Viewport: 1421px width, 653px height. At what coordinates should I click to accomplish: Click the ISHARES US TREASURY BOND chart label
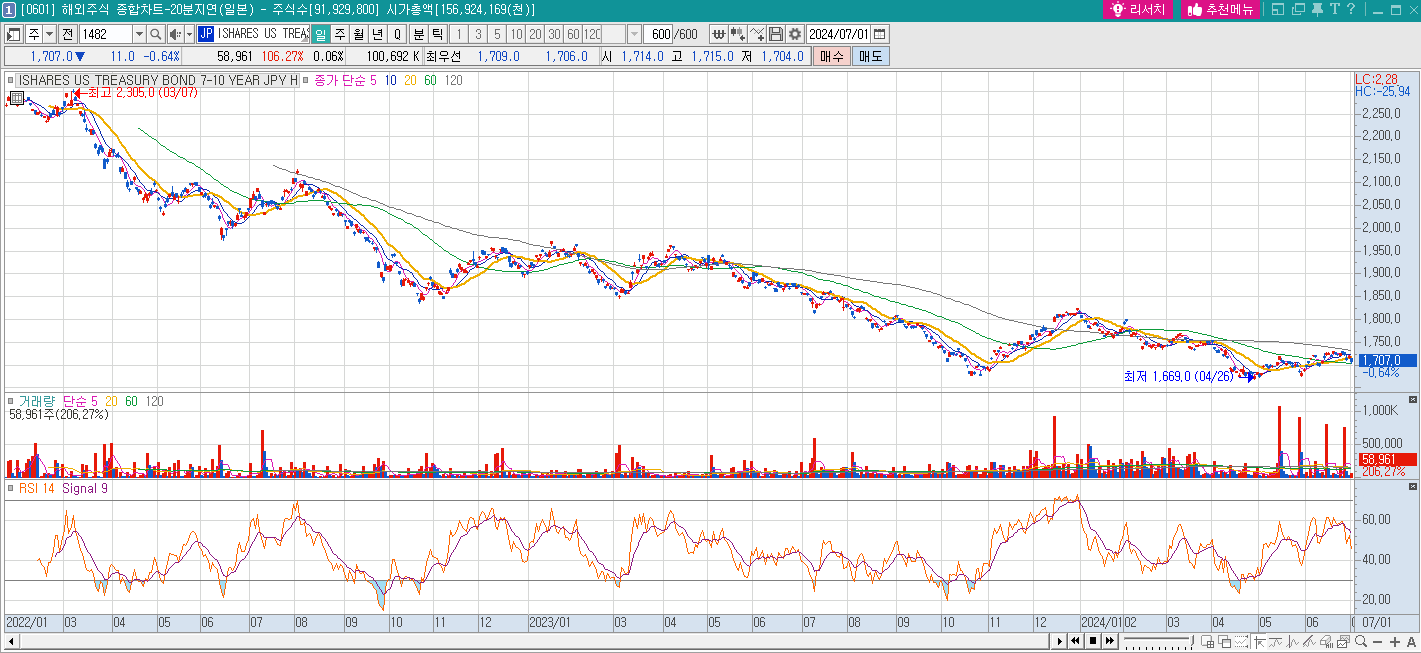(x=158, y=80)
